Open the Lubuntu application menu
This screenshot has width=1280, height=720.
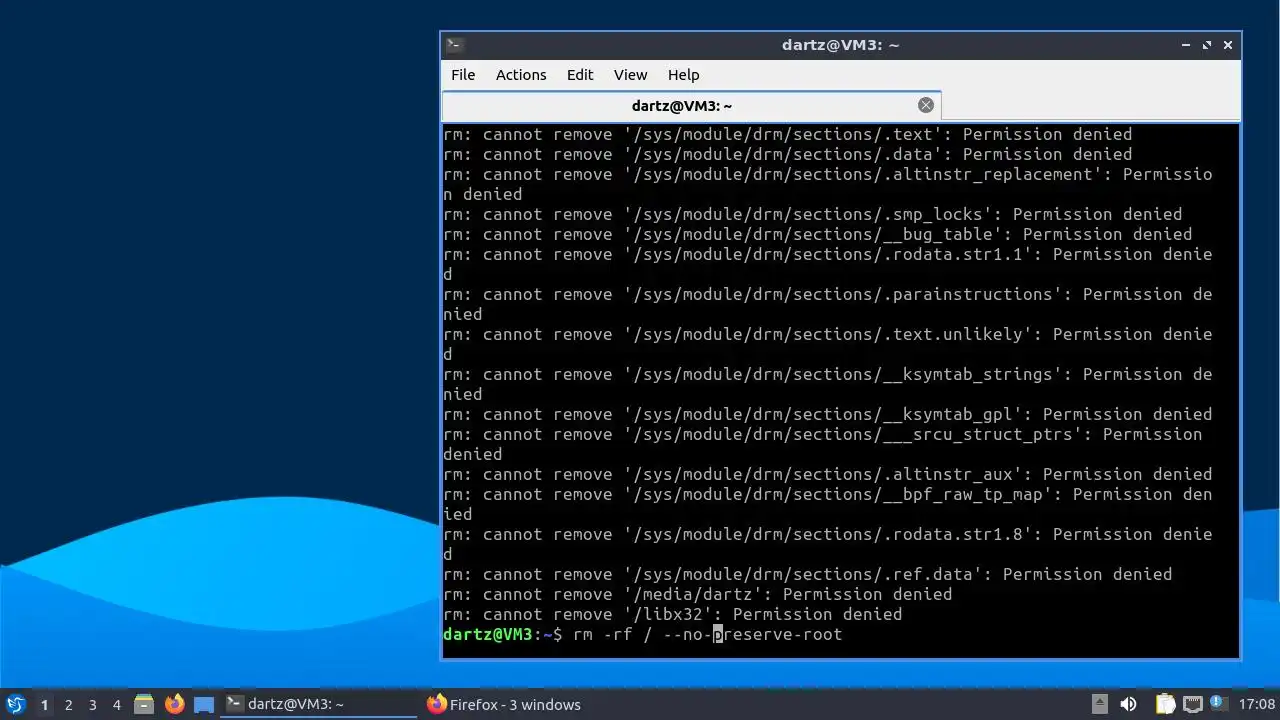coord(16,704)
